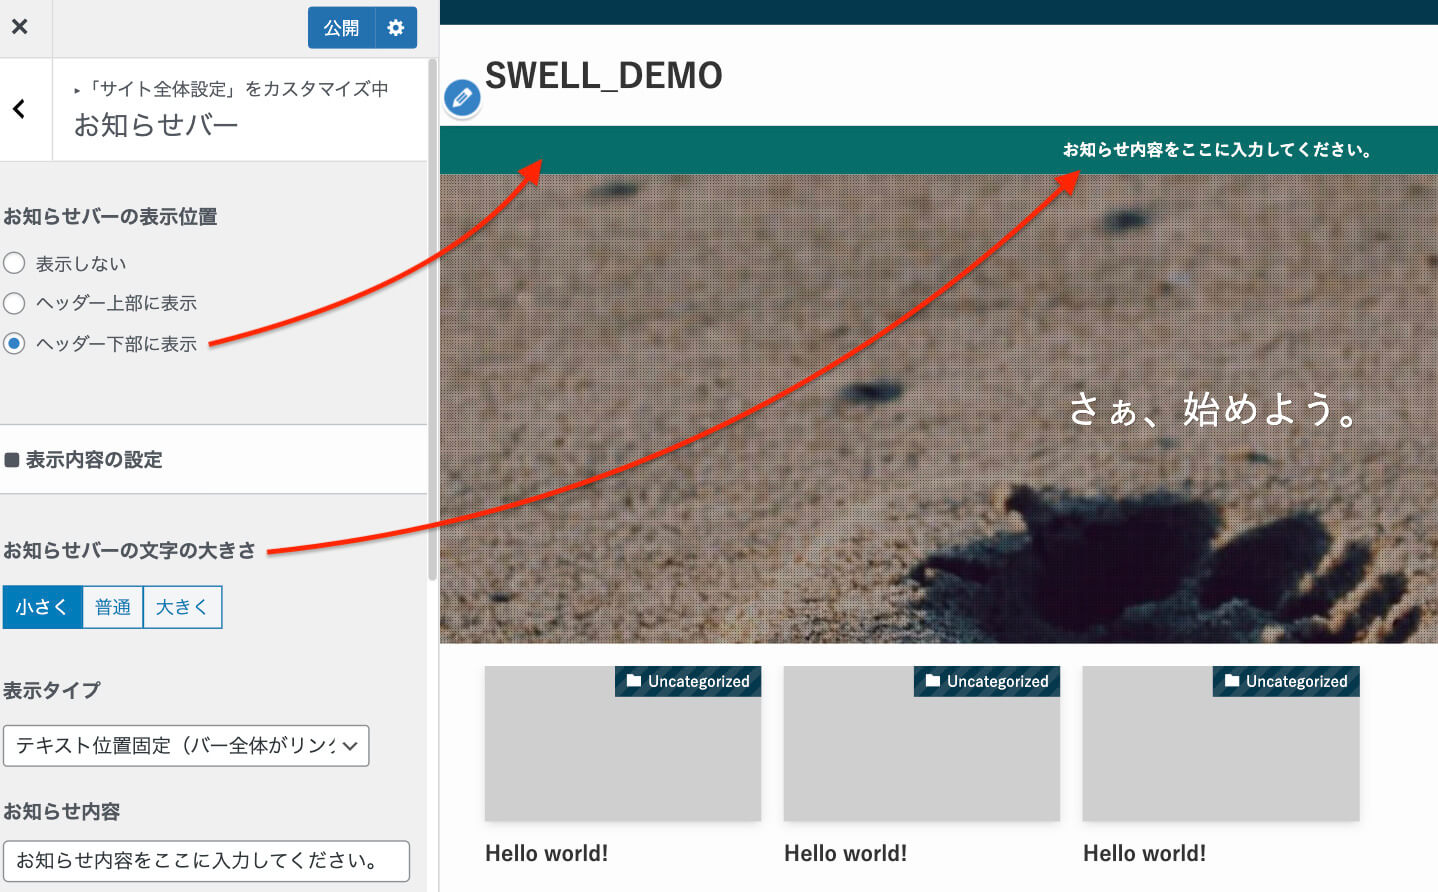Select 表示しない radio option
This screenshot has width=1438, height=892.
click(15, 262)
